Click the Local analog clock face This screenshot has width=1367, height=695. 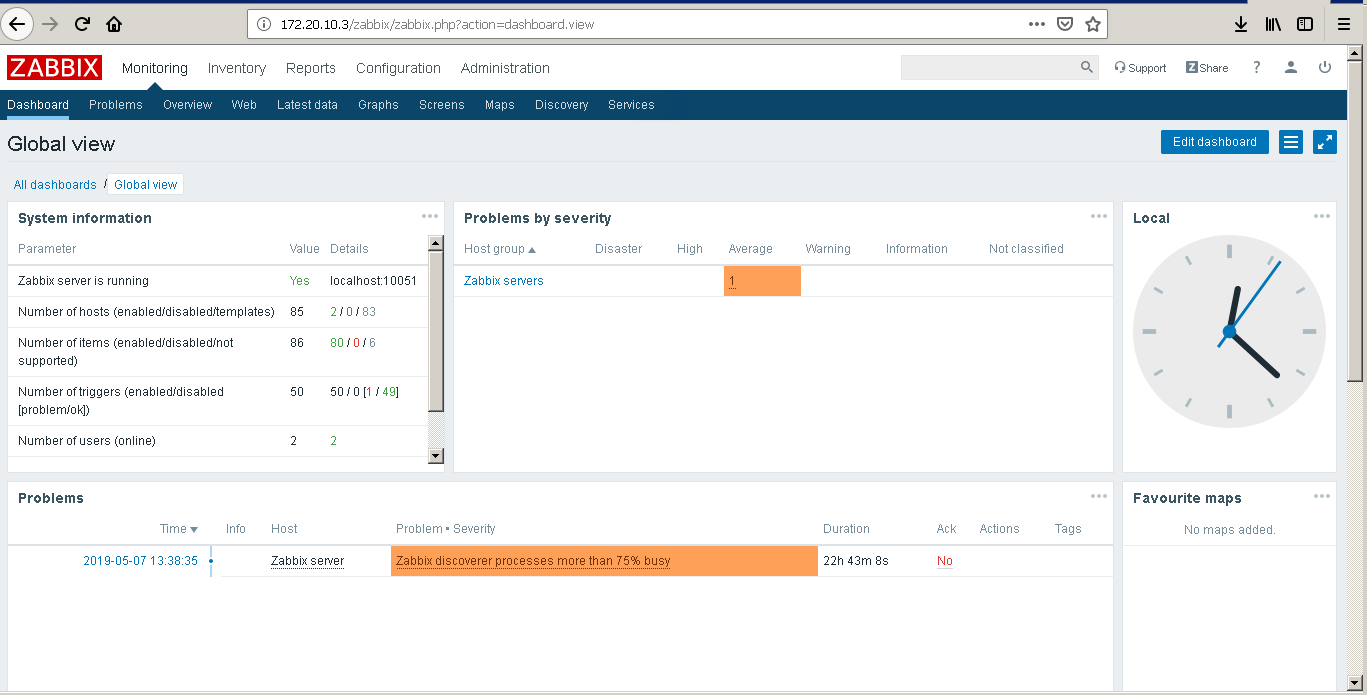[x=1229, y=331]
